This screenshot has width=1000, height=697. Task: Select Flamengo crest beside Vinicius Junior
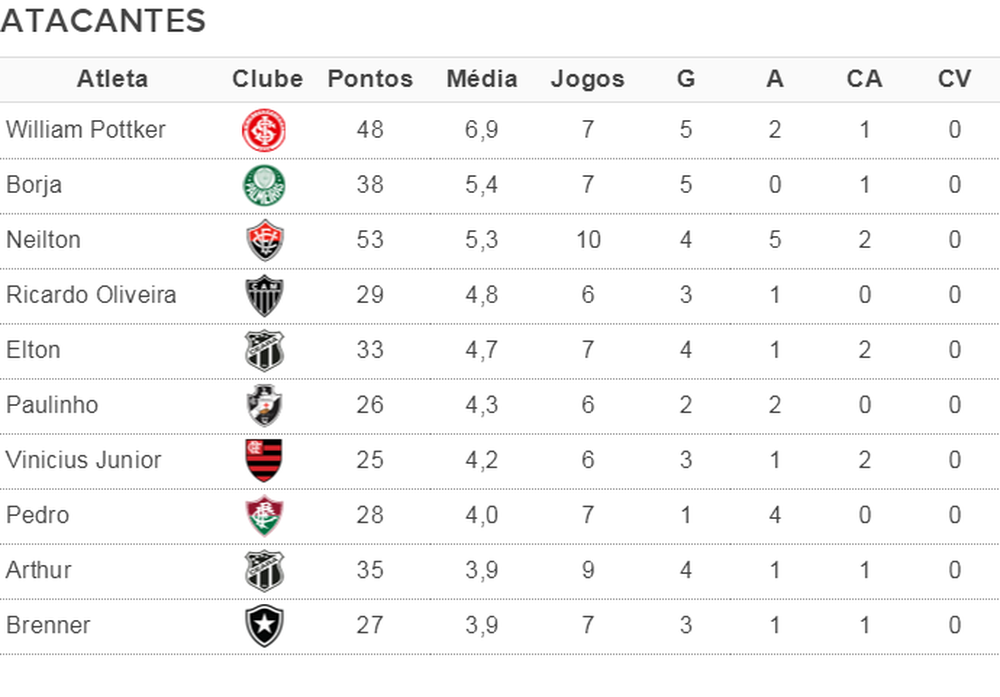click(265, 460)
